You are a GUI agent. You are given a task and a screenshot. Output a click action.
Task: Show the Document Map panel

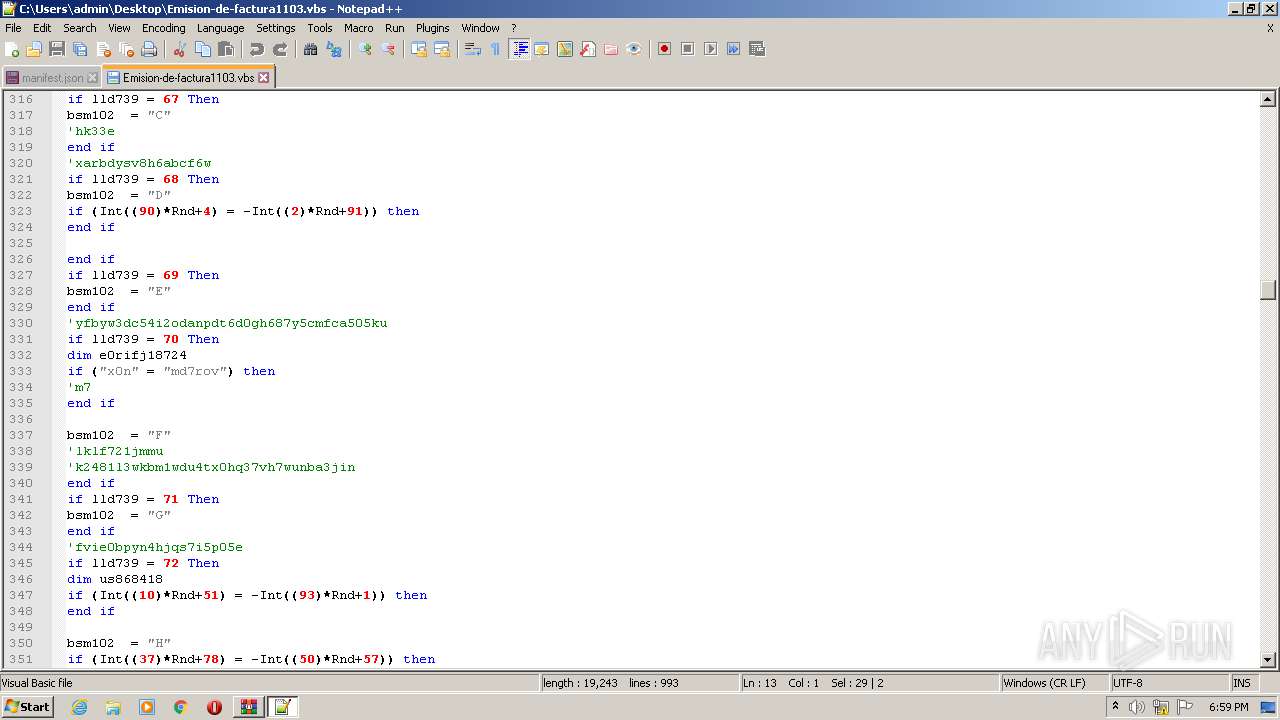[x=564, y=49]
